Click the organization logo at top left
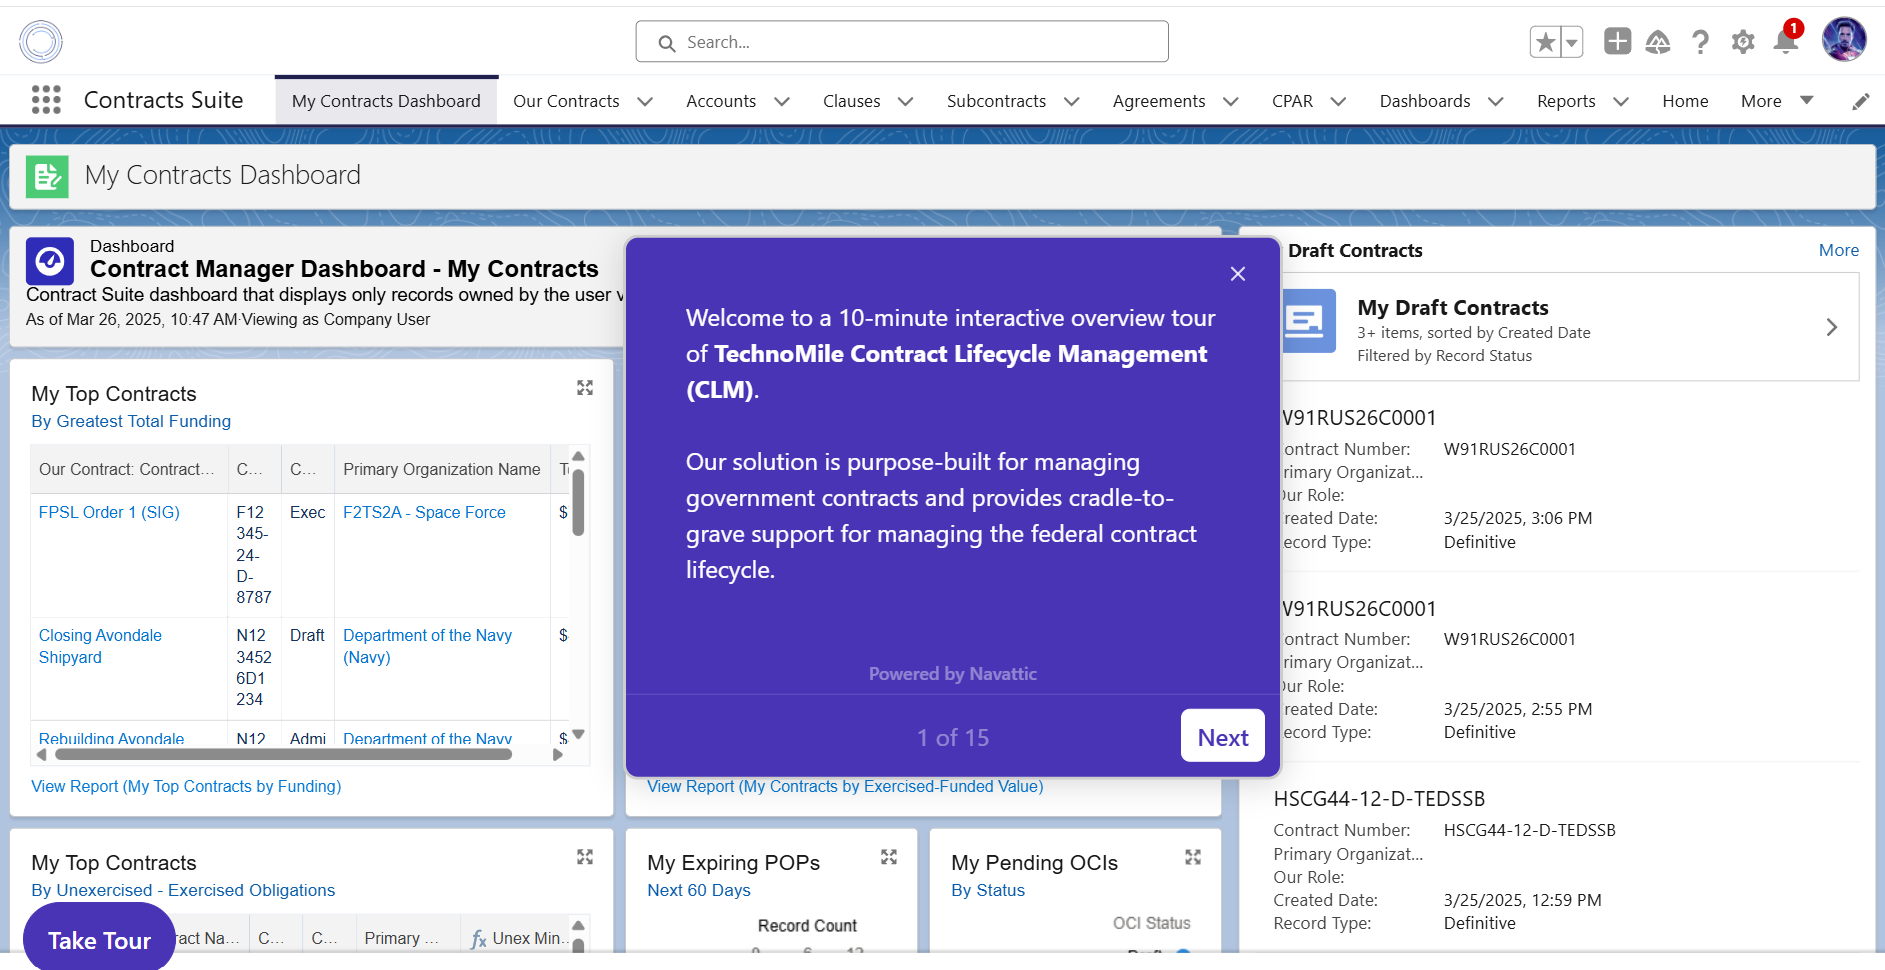 pos(41,42)
